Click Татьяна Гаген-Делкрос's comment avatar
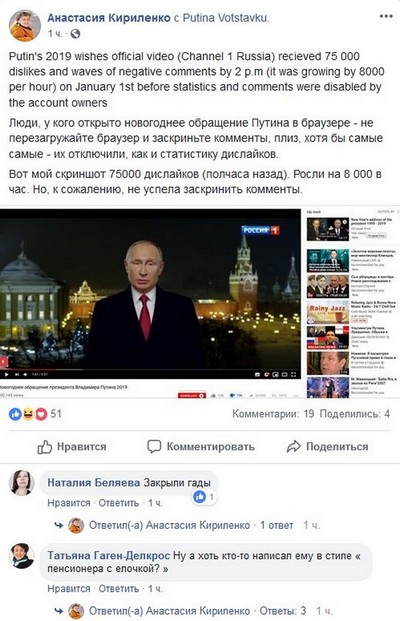 22,556
